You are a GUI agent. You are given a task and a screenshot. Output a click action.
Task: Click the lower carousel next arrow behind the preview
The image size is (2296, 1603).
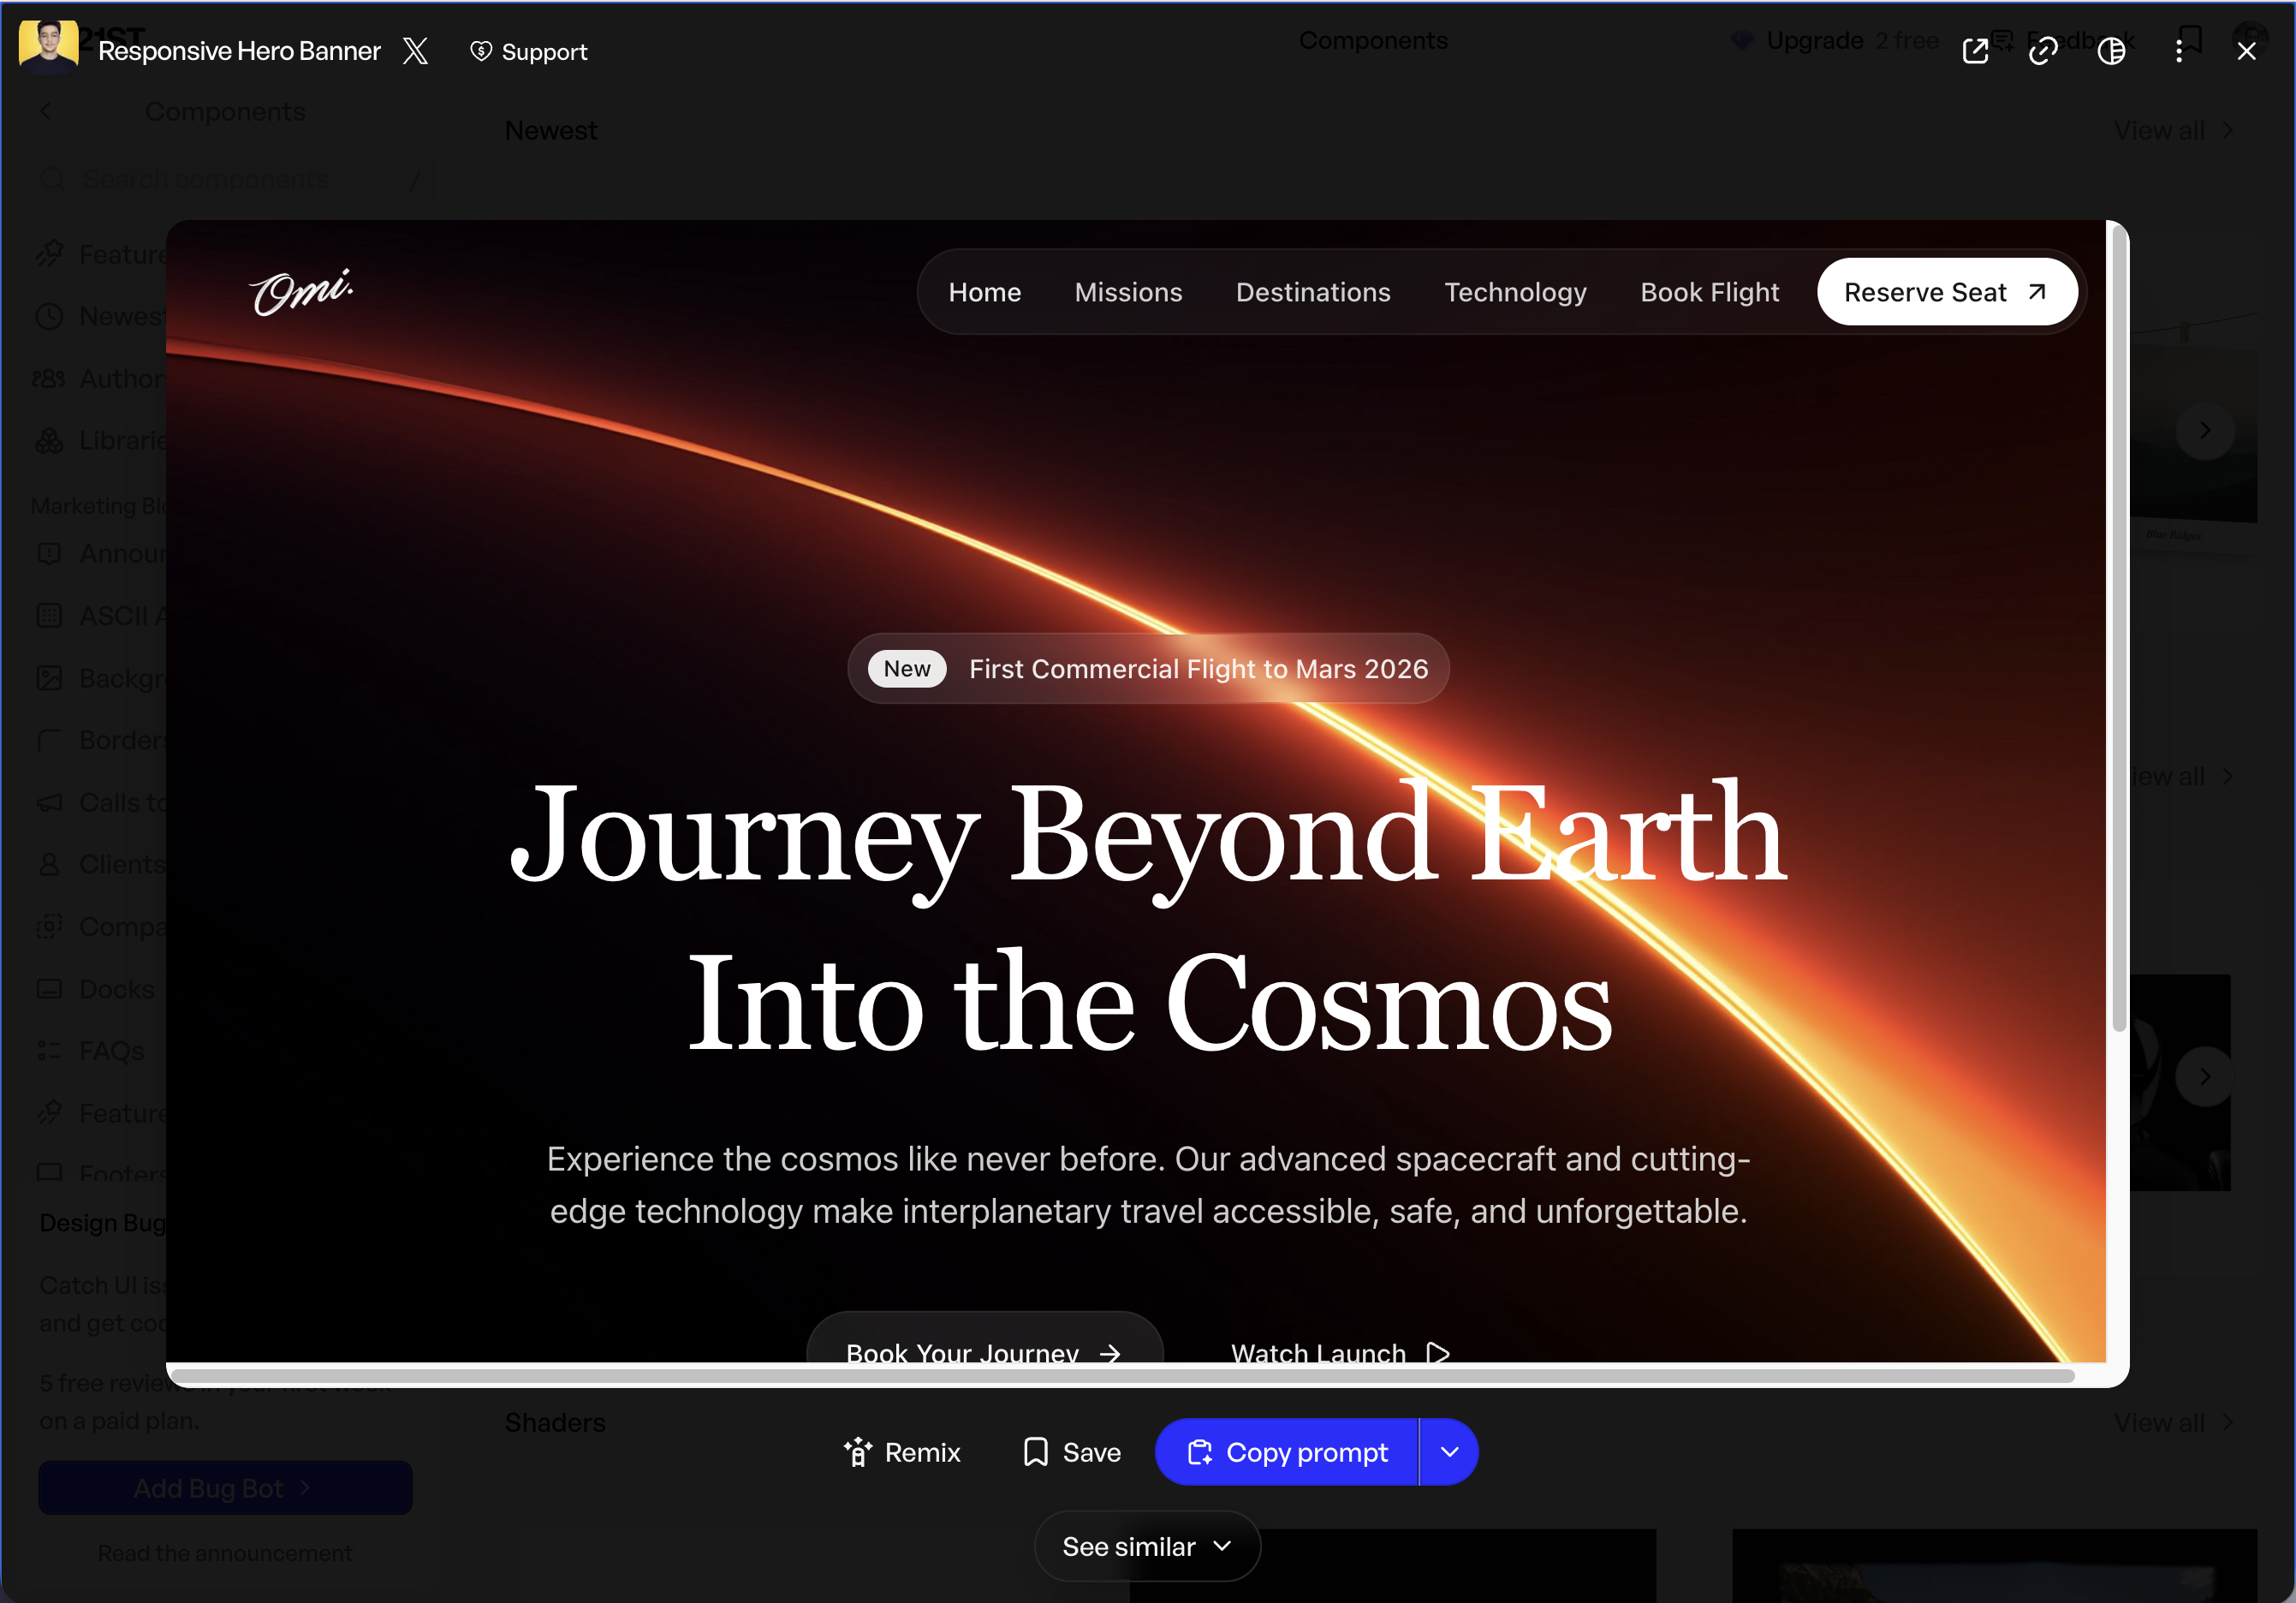point(2204,1076)
